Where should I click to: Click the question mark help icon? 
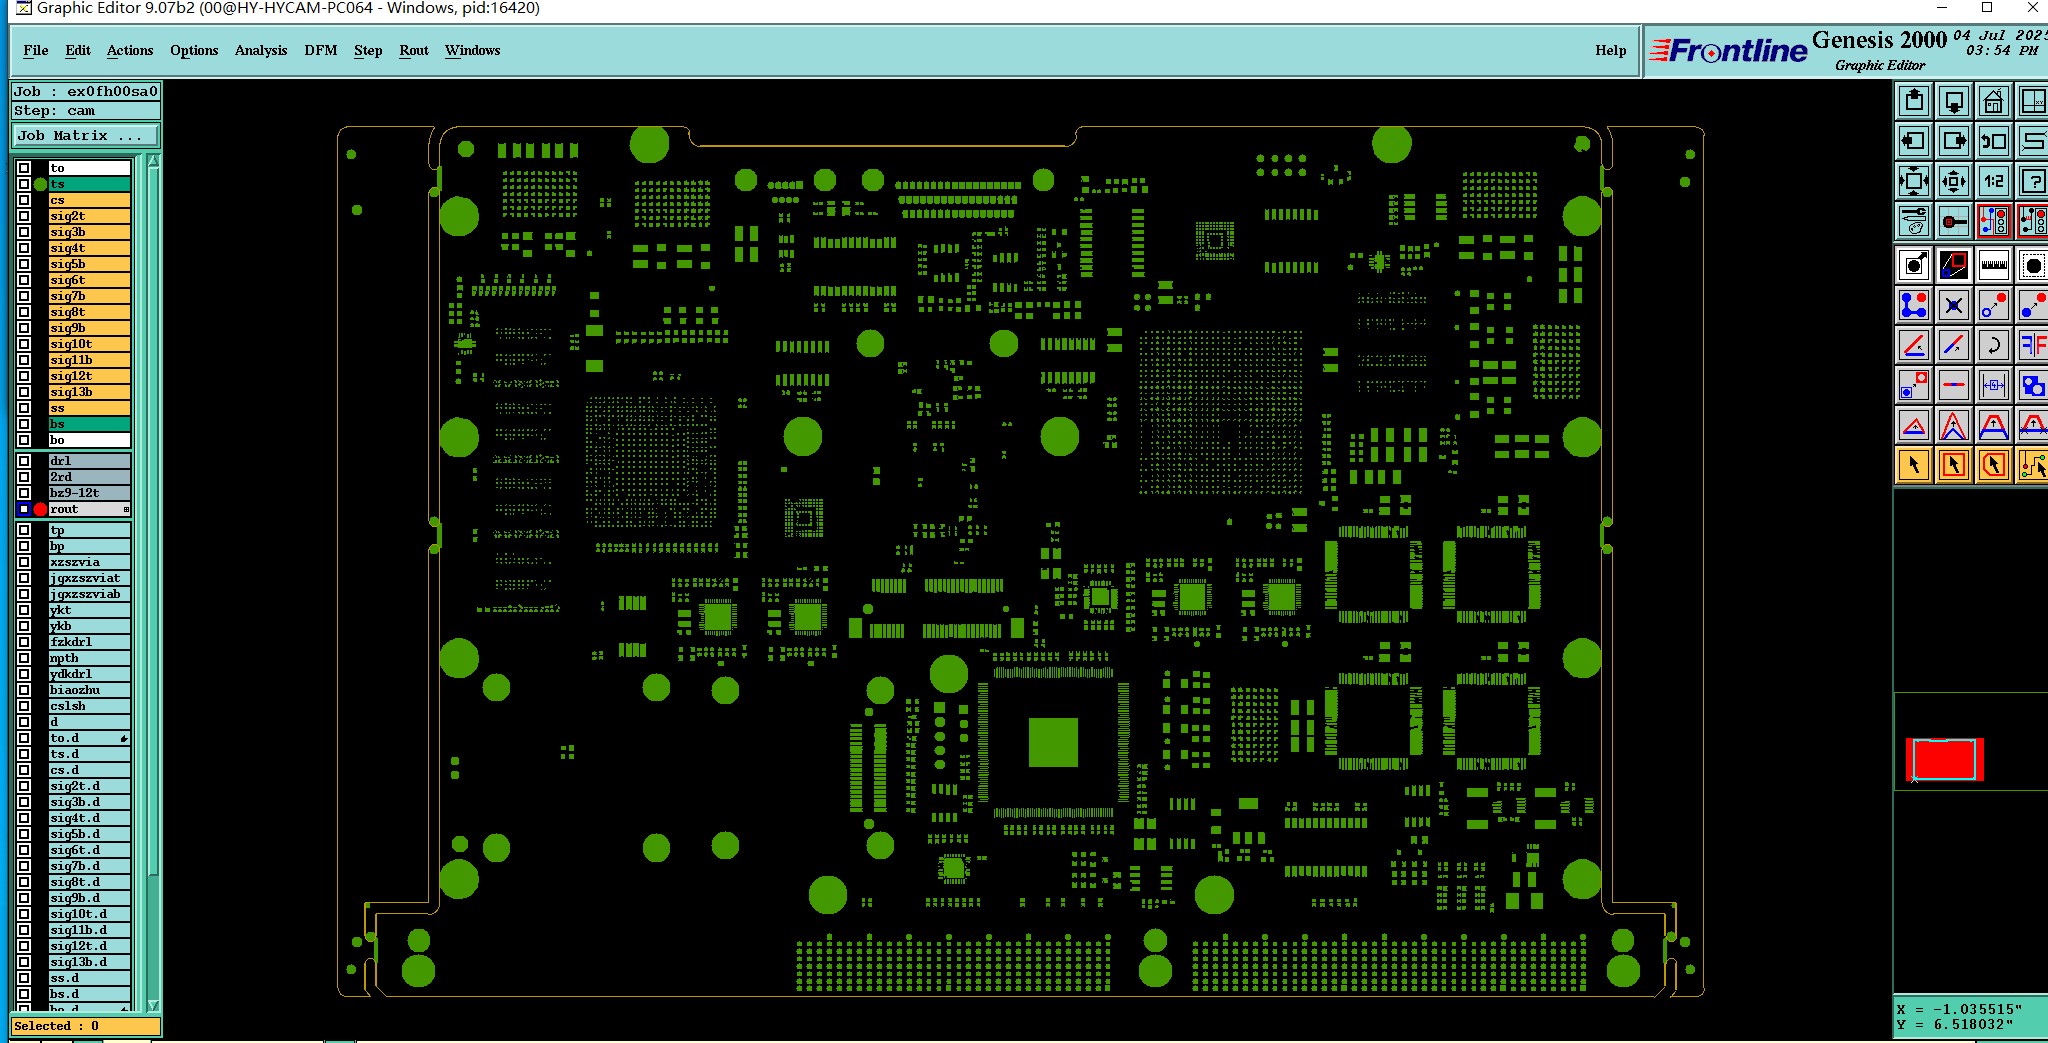2033,181
